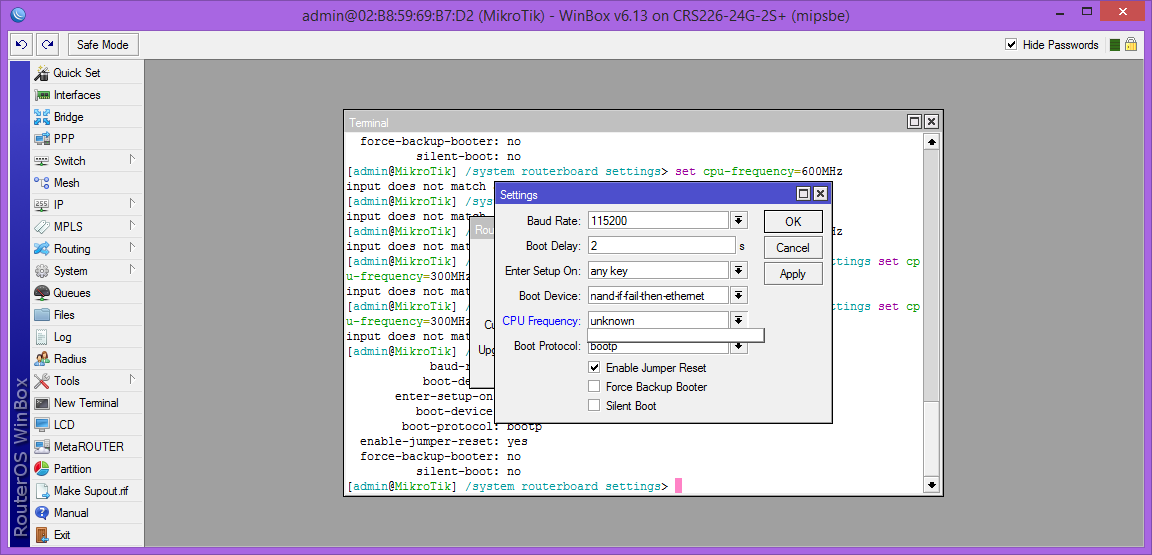
Task: Click the Enter Setup On value field
Action: point(658,271)
